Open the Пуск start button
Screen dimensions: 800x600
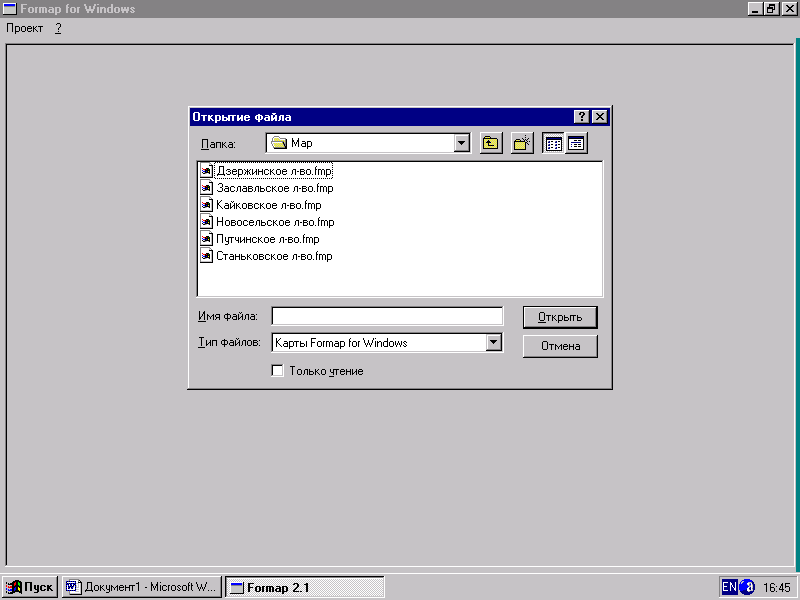coord(31,587)
